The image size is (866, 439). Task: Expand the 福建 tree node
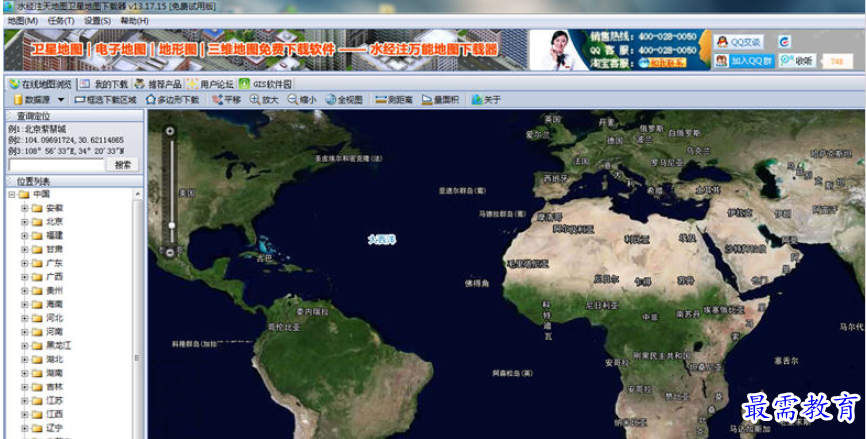tap(24, 236)
